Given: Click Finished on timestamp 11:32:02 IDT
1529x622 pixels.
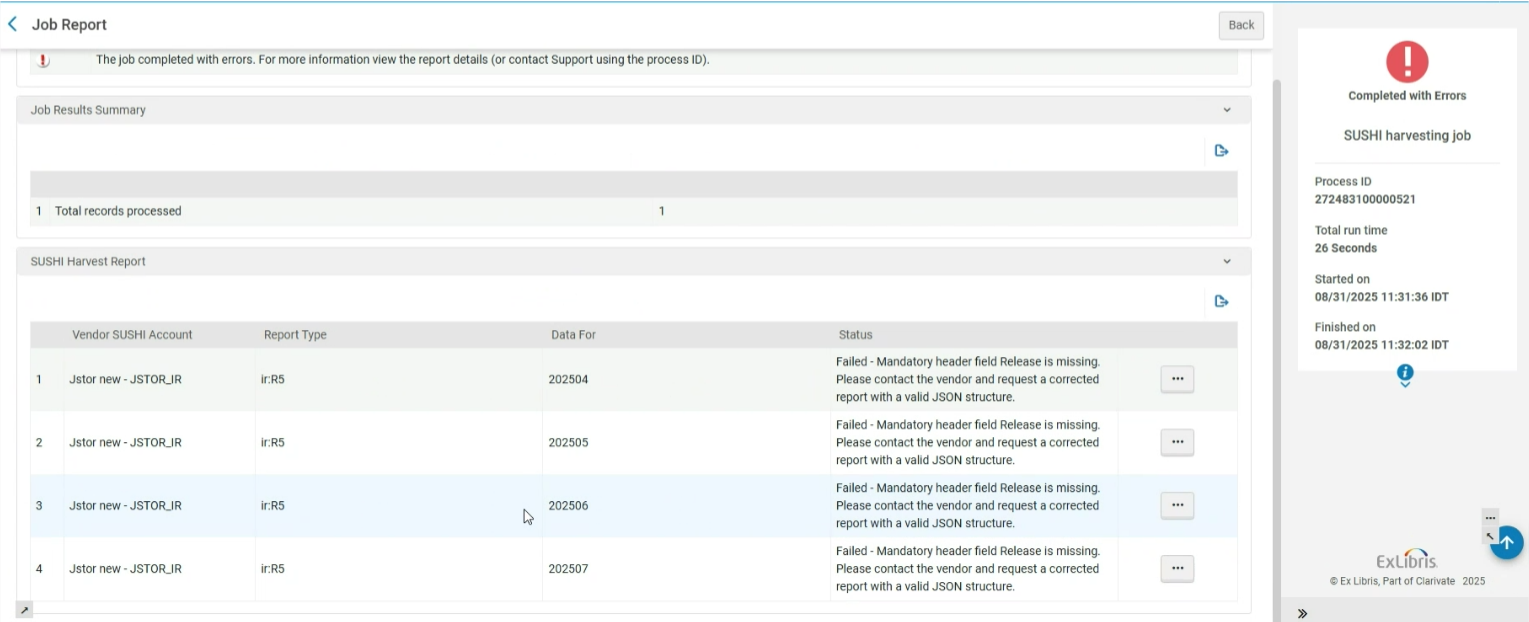Looking at the screenshot, I should pos(1382,345).
